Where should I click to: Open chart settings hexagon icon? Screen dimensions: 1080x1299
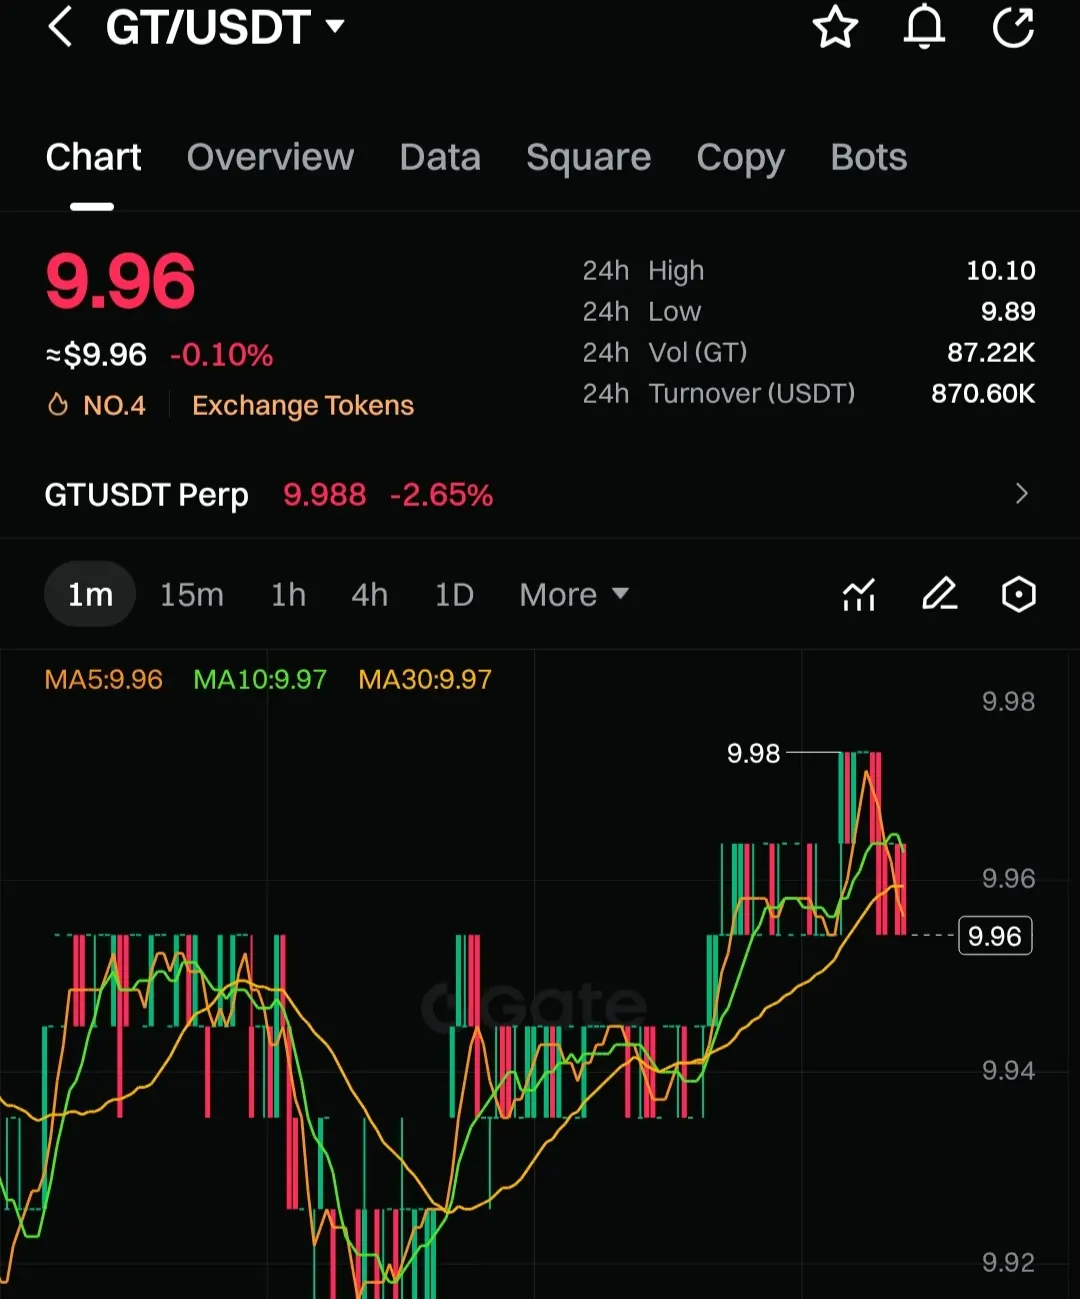(1019, 594)
